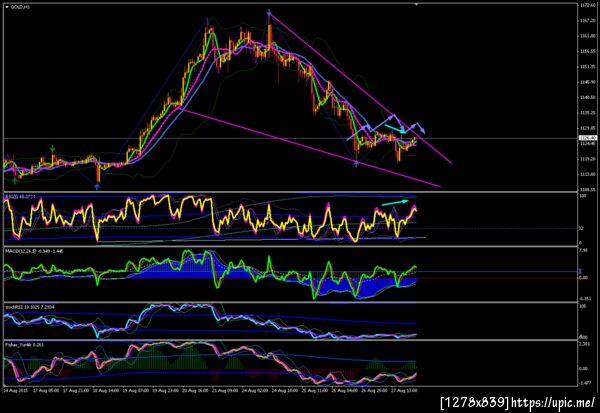
Task: Click the 1161.80 price axis label
Action: [587, 36]
